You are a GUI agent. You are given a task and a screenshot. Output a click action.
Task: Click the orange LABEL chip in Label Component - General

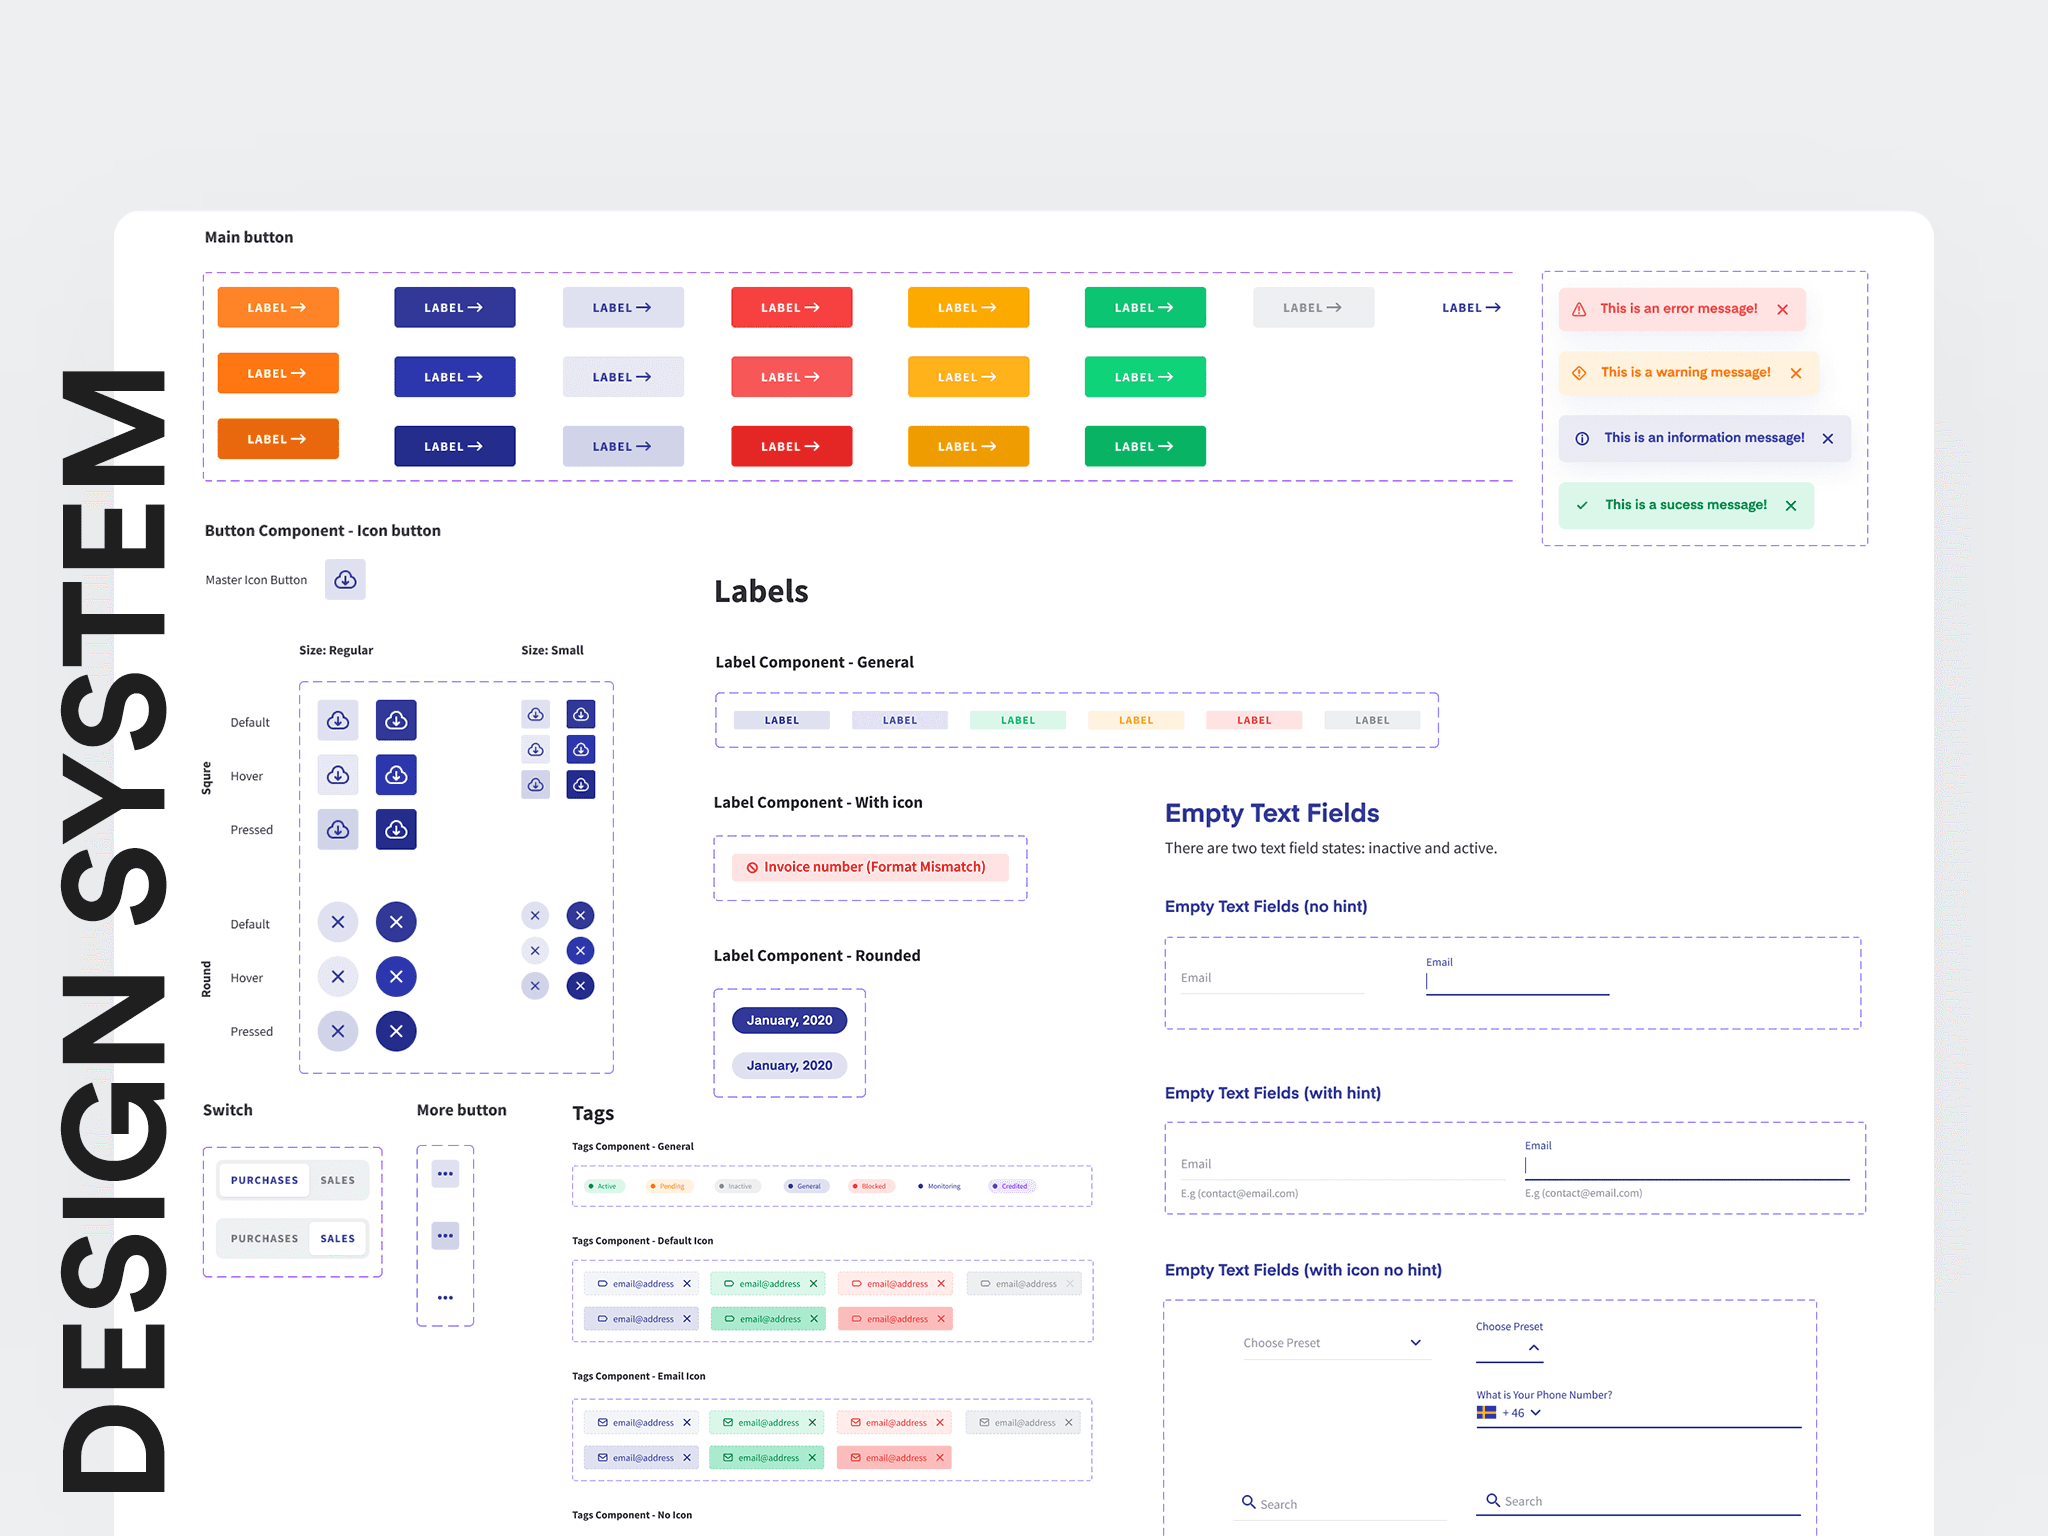pyautogui.click(x=1135, y=720)
